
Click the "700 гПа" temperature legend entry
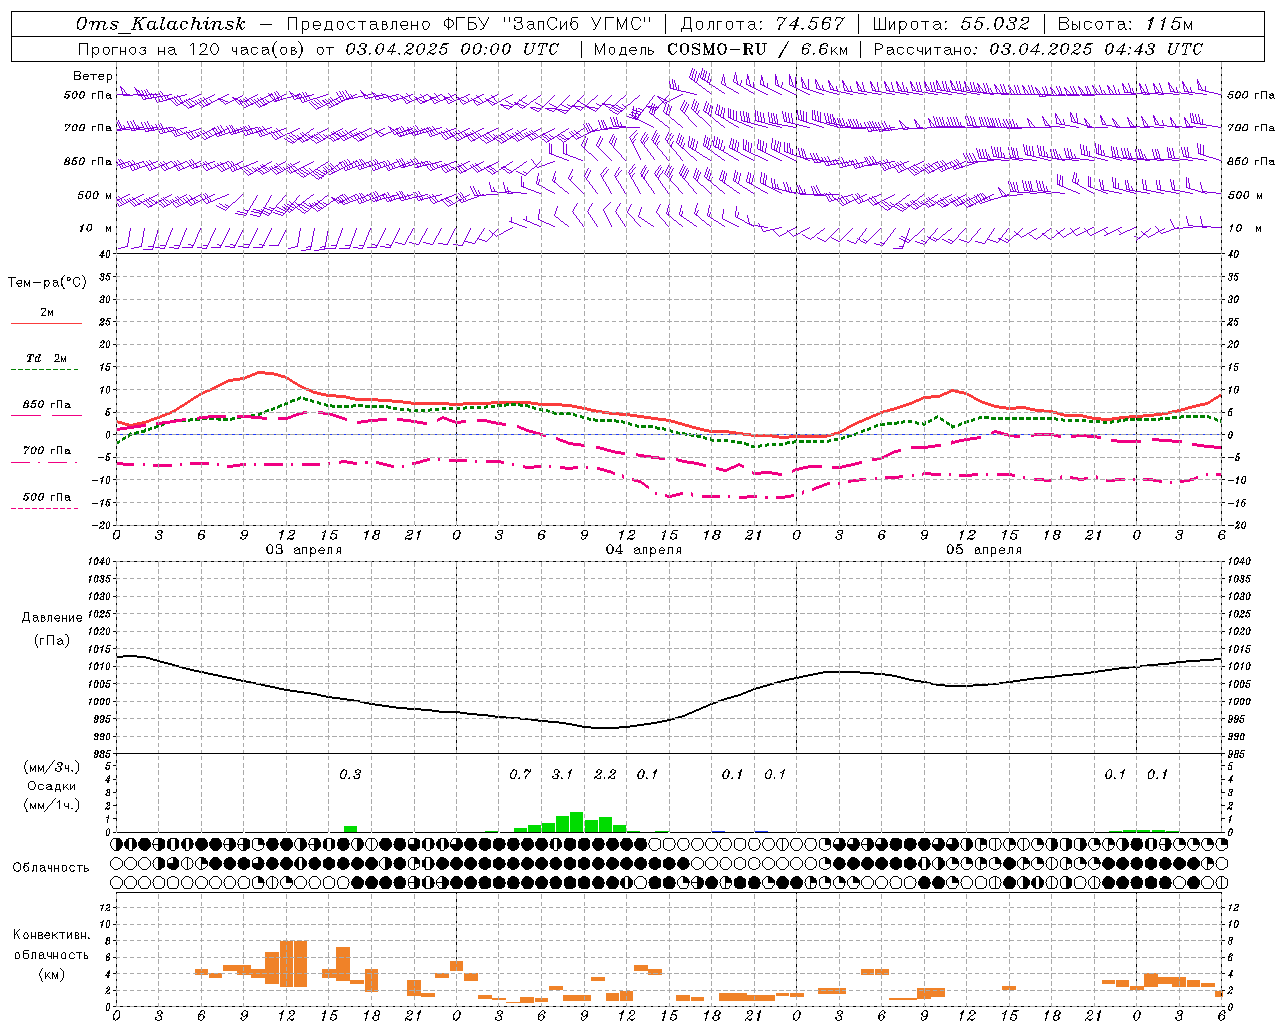(x=46, y=451)
